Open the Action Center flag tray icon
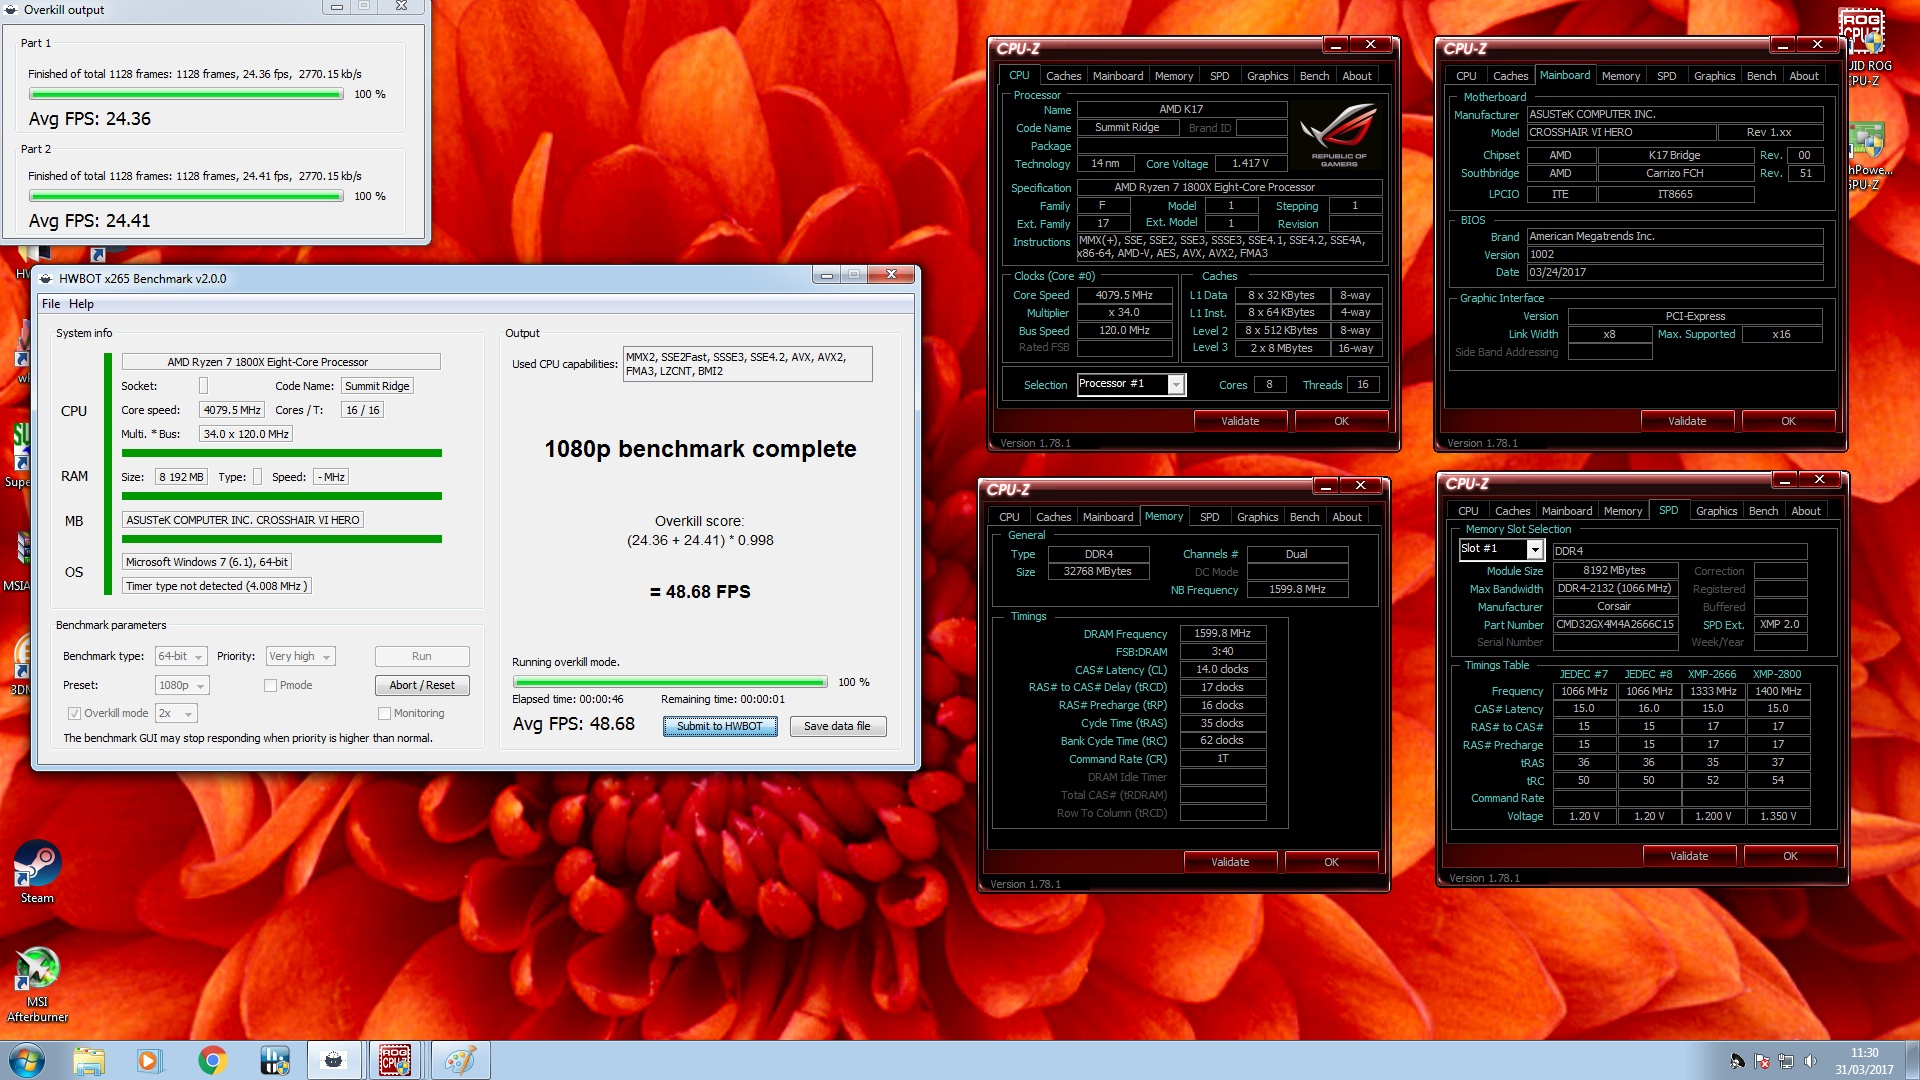 1762,1061
